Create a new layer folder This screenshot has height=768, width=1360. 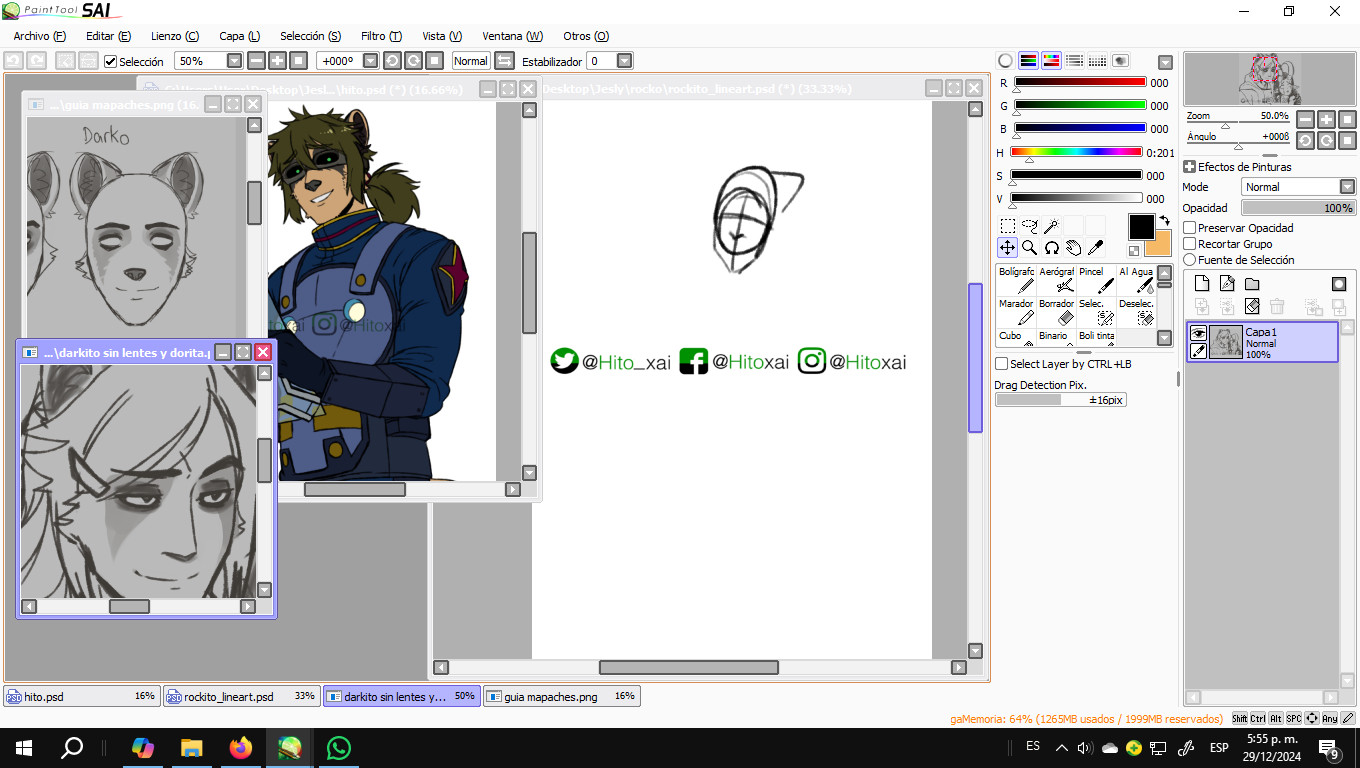point(1252,284)
